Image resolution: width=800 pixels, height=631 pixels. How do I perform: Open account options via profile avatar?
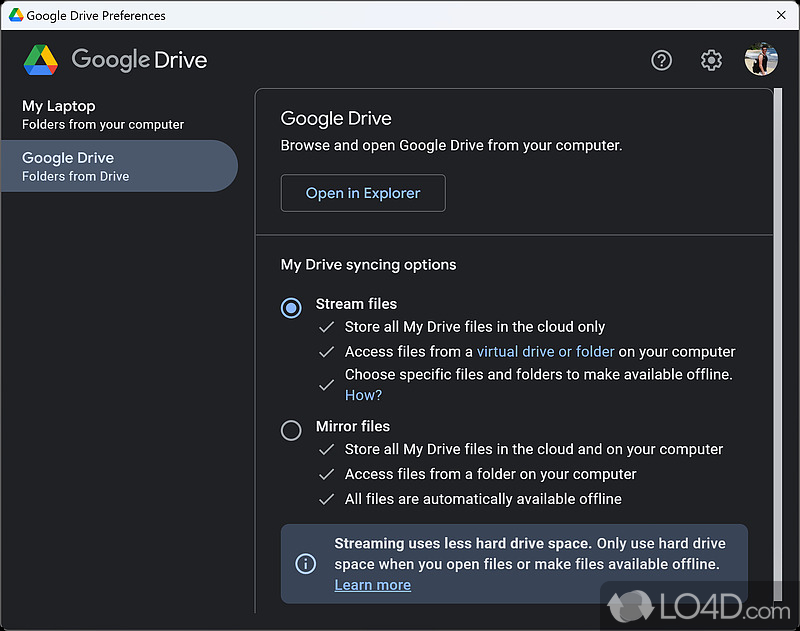click(x=761, y=59)
